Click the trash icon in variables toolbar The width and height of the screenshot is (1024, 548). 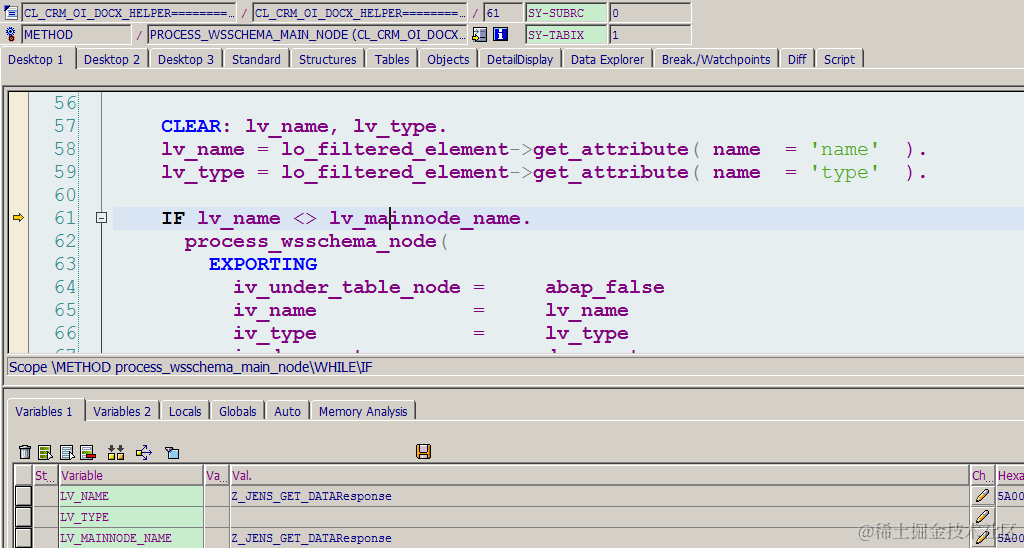[x=25, y=452]
